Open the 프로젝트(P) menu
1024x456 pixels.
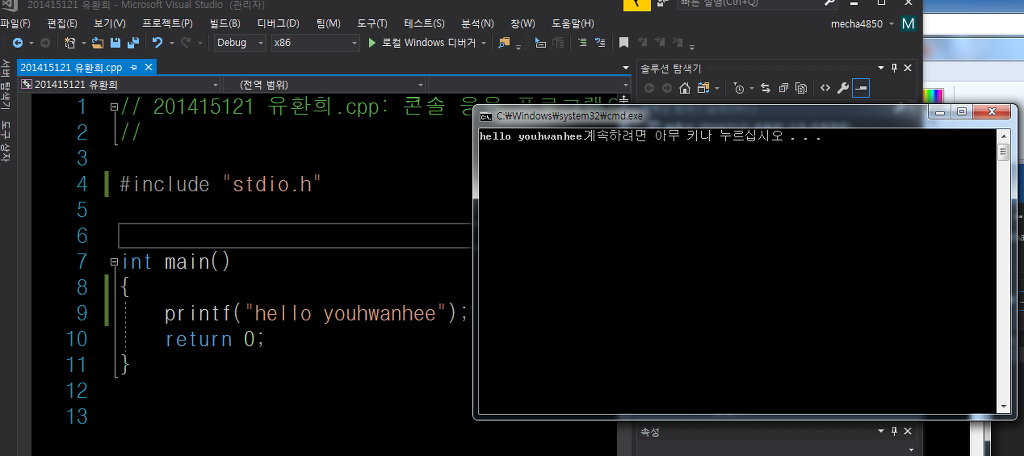pos(167,24)
